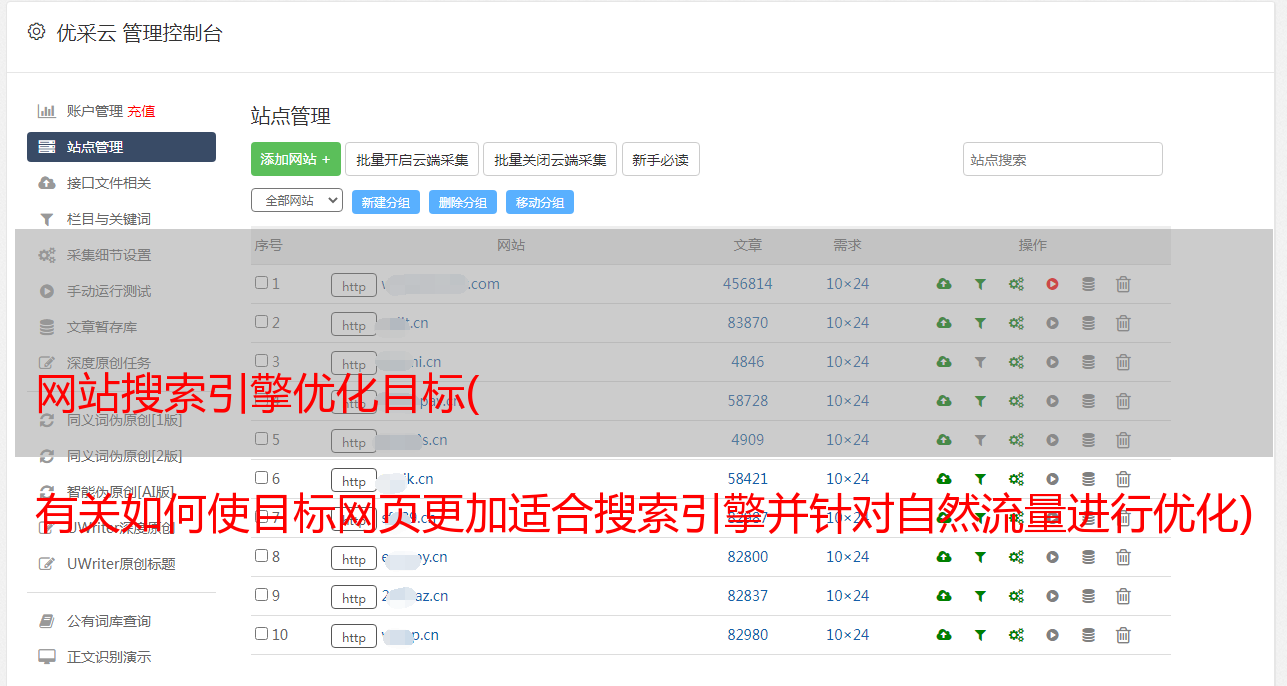Screen dimensions: 1287x686
Task: Click the filter icon for the 456814-article site
Action: [x=980, y=284]
